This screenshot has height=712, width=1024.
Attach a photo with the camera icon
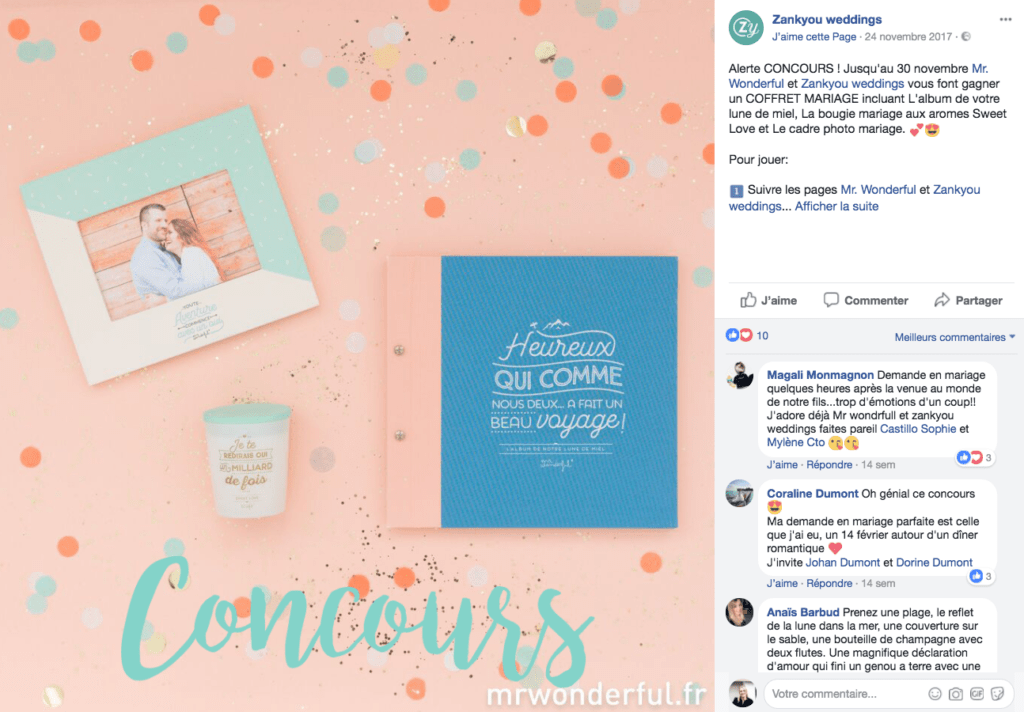click(955, 694)
